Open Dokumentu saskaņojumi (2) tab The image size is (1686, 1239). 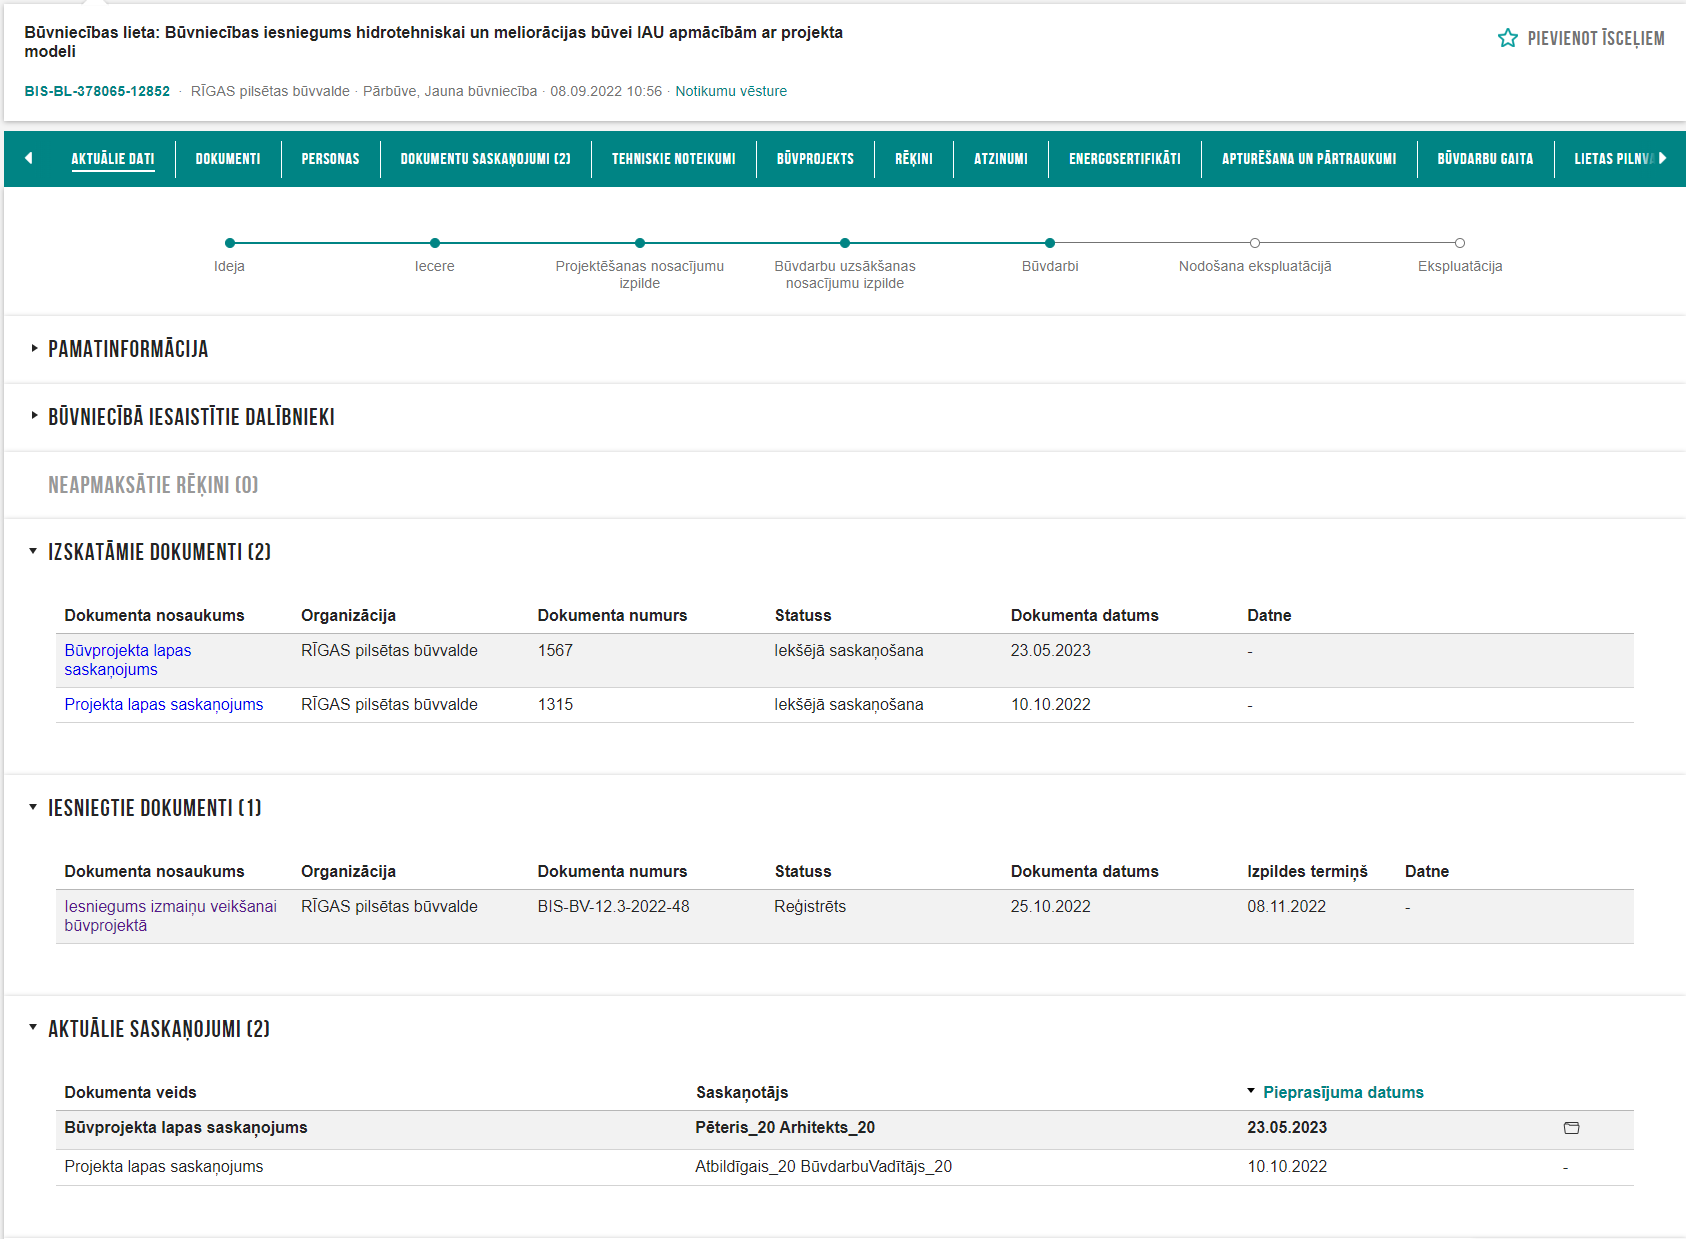coord(485,159)
